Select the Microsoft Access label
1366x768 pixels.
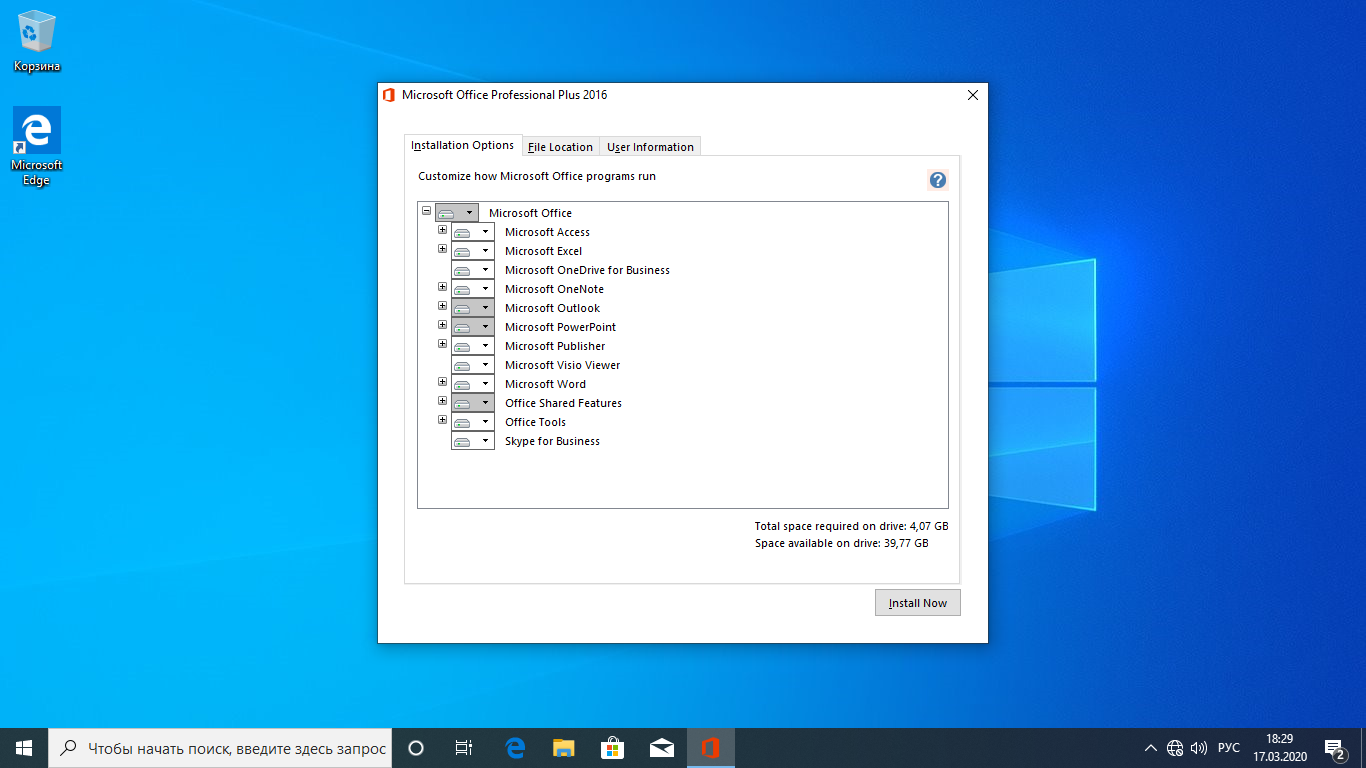tap(547, 232)
